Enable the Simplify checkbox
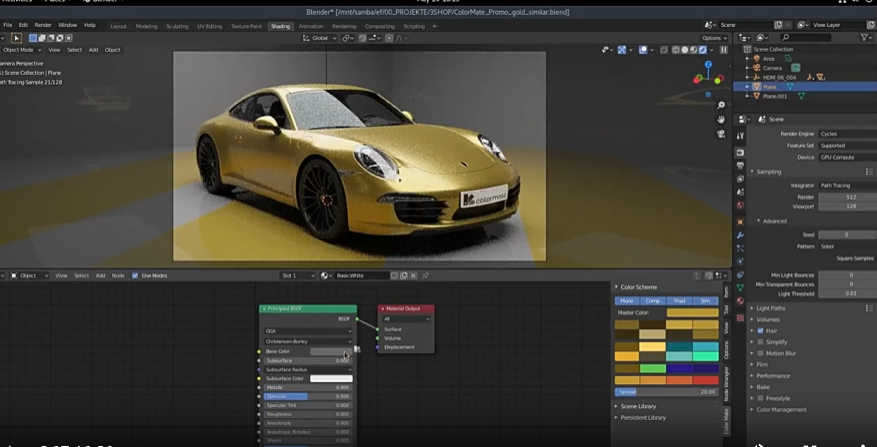The width and height of the screenshot is (877, 447). click(x=761, y=341)
